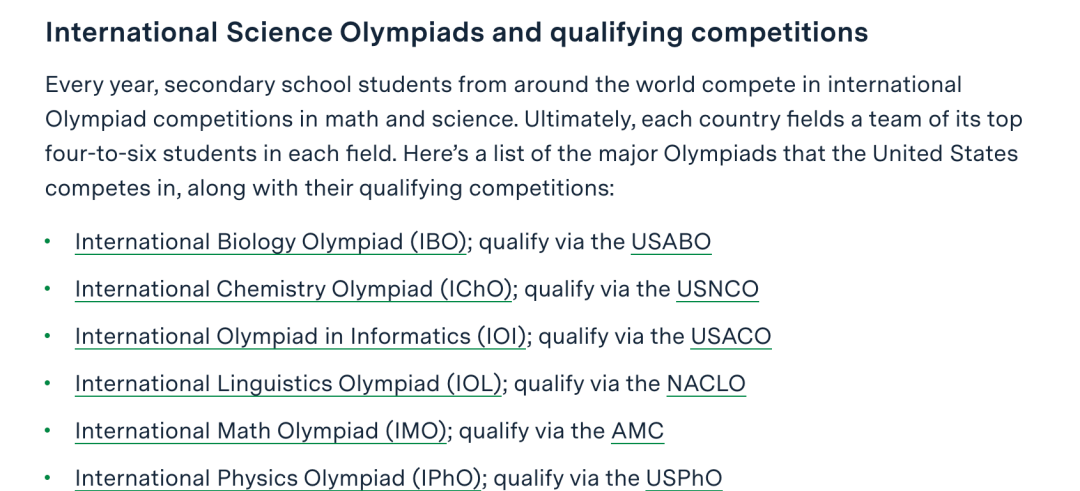The height and width of the screenshot is (491, 1080).
Task: Go to the USPhO link
Action: [684, 478]
